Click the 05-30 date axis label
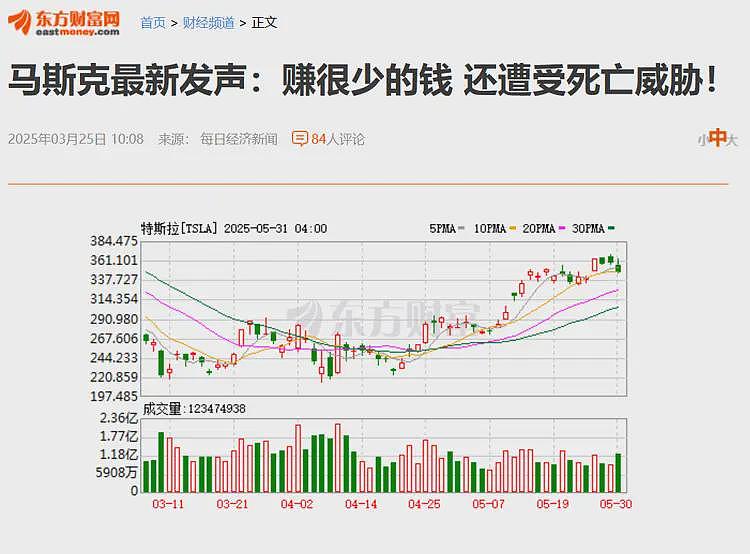This screenshot has height=554, width=750. click(616, 504)
